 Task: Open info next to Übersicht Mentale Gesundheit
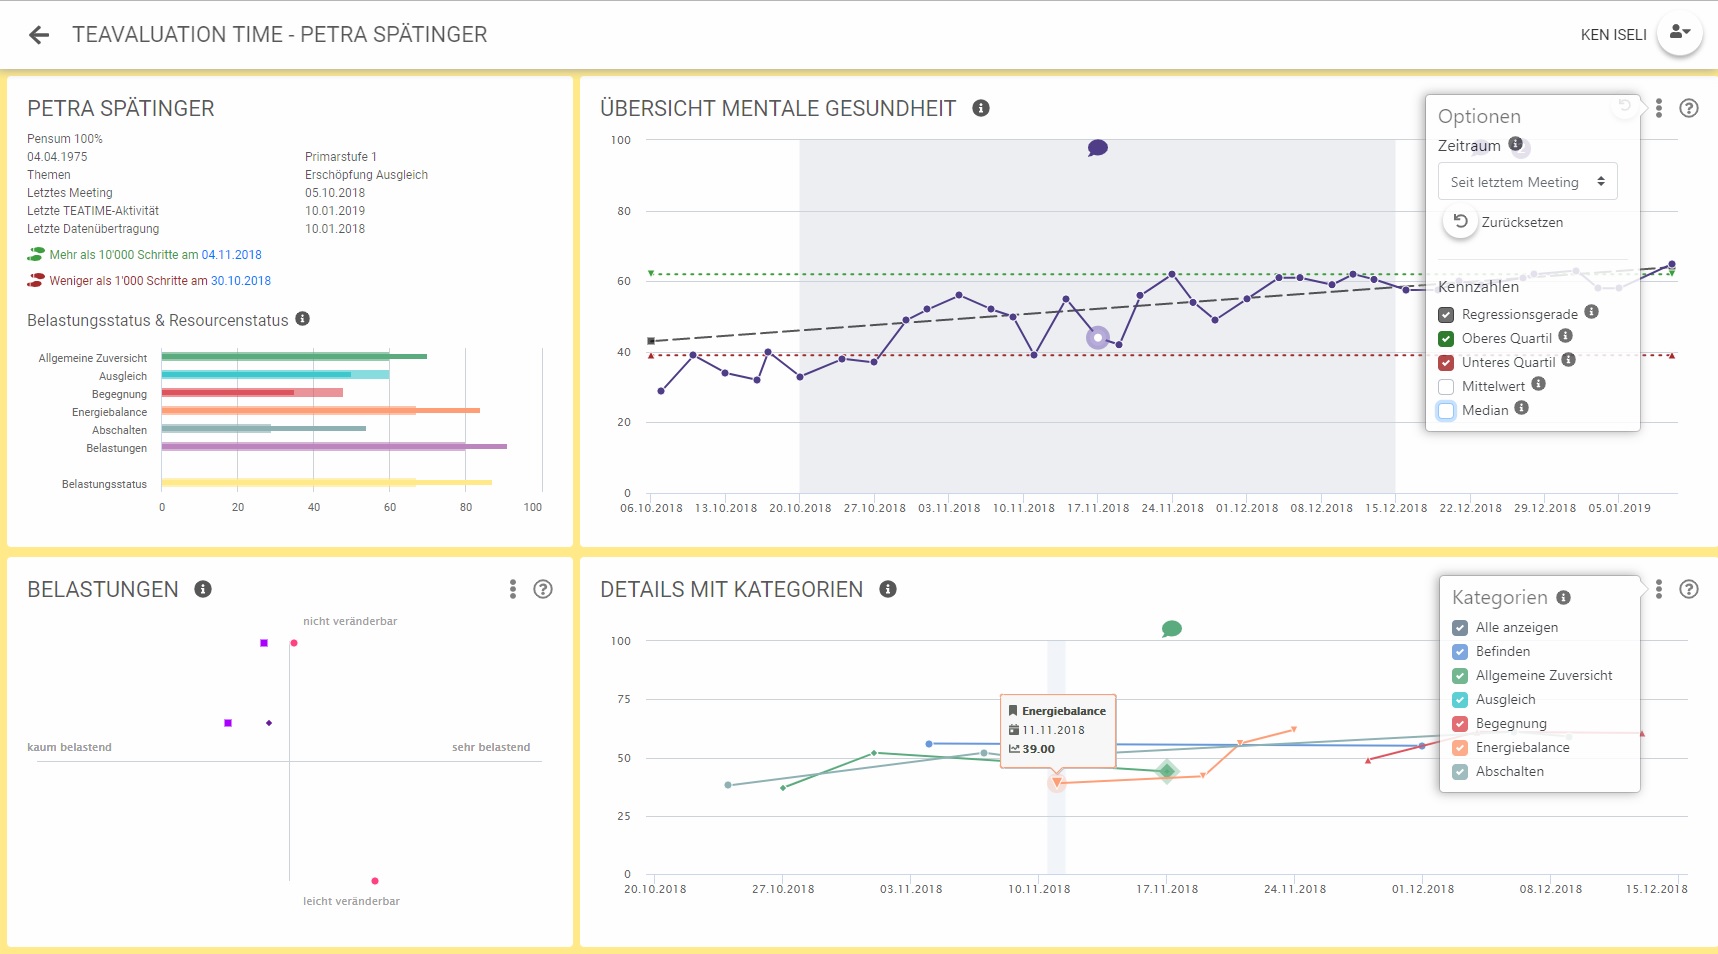pyautogui.click(x=981, y=108)
